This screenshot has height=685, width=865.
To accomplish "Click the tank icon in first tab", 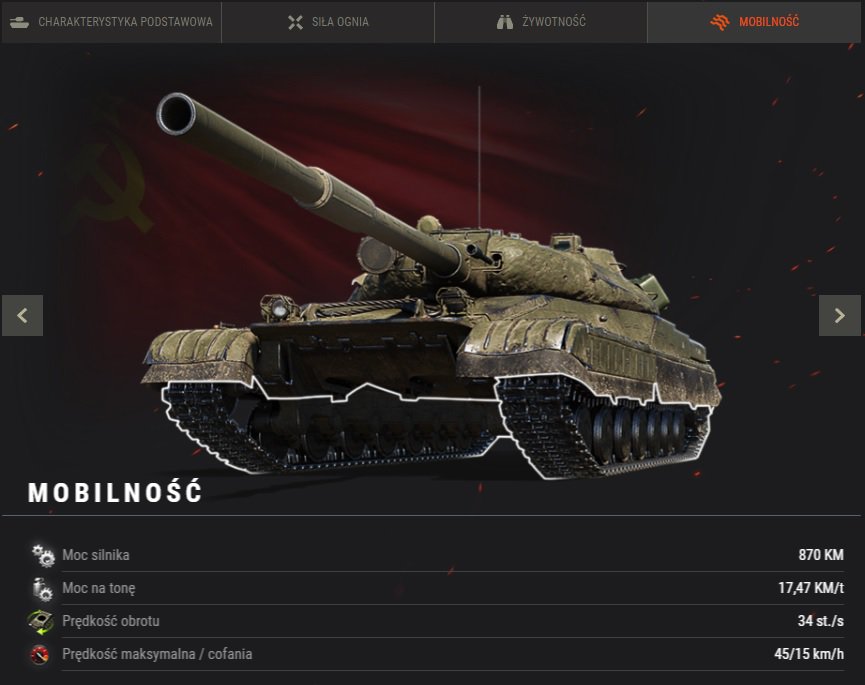I will (x=19, y=22).
